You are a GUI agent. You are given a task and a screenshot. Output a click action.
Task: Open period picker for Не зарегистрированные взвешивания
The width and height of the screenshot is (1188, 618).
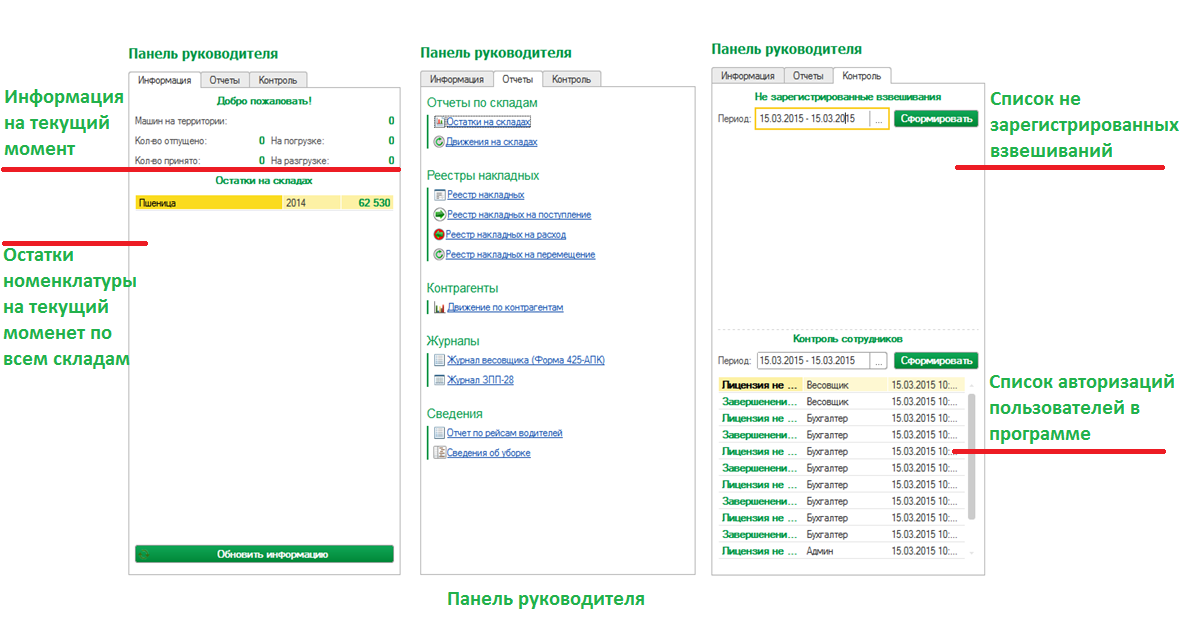[879, 119]
